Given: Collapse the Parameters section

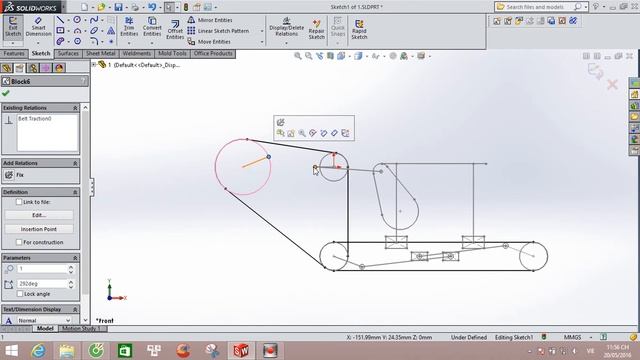Looking at the screenshot, I should pos(75,258).
